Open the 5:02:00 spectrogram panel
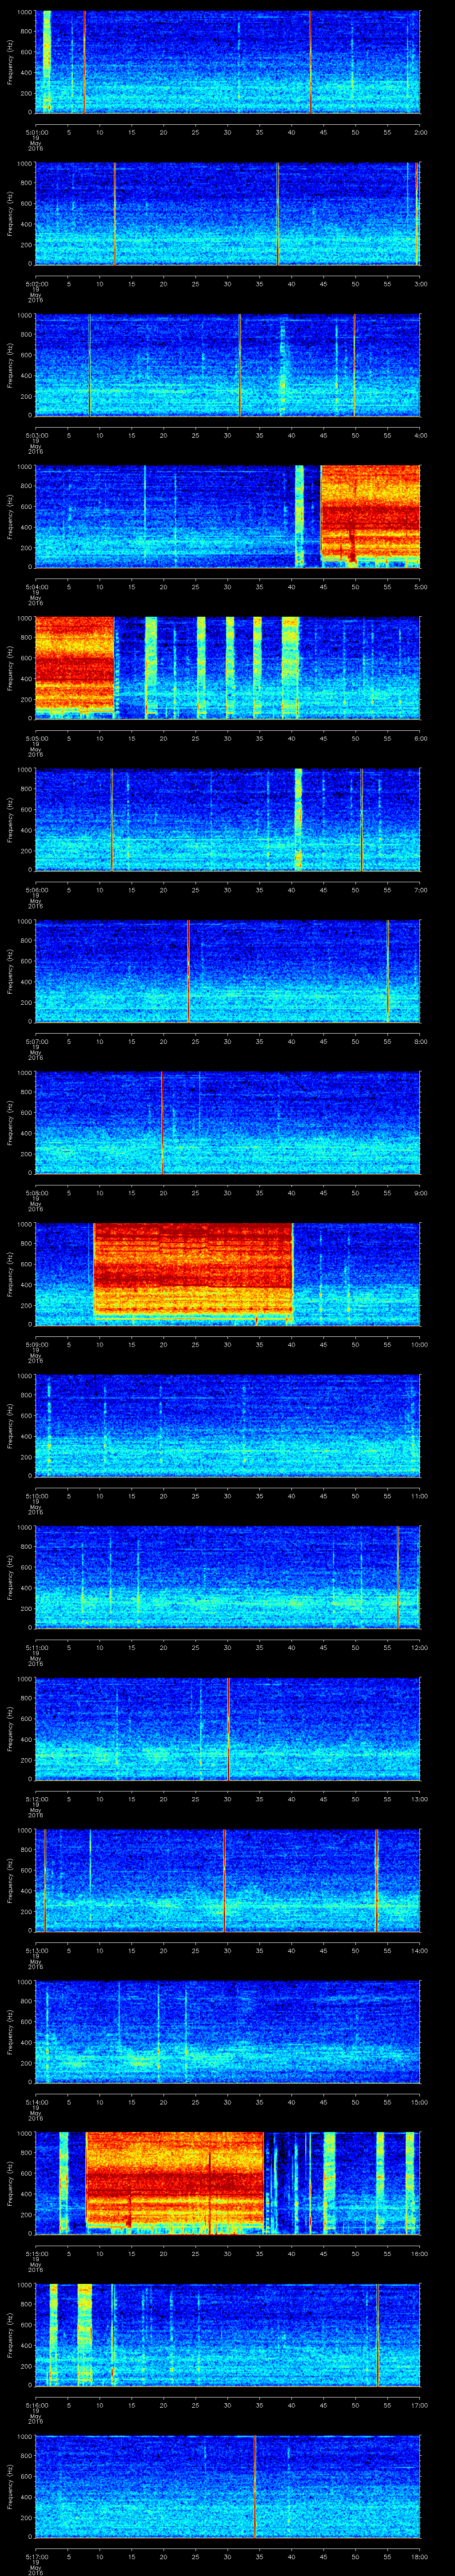This screenshot has width=455, height=2576. click(x=228, y=213)
